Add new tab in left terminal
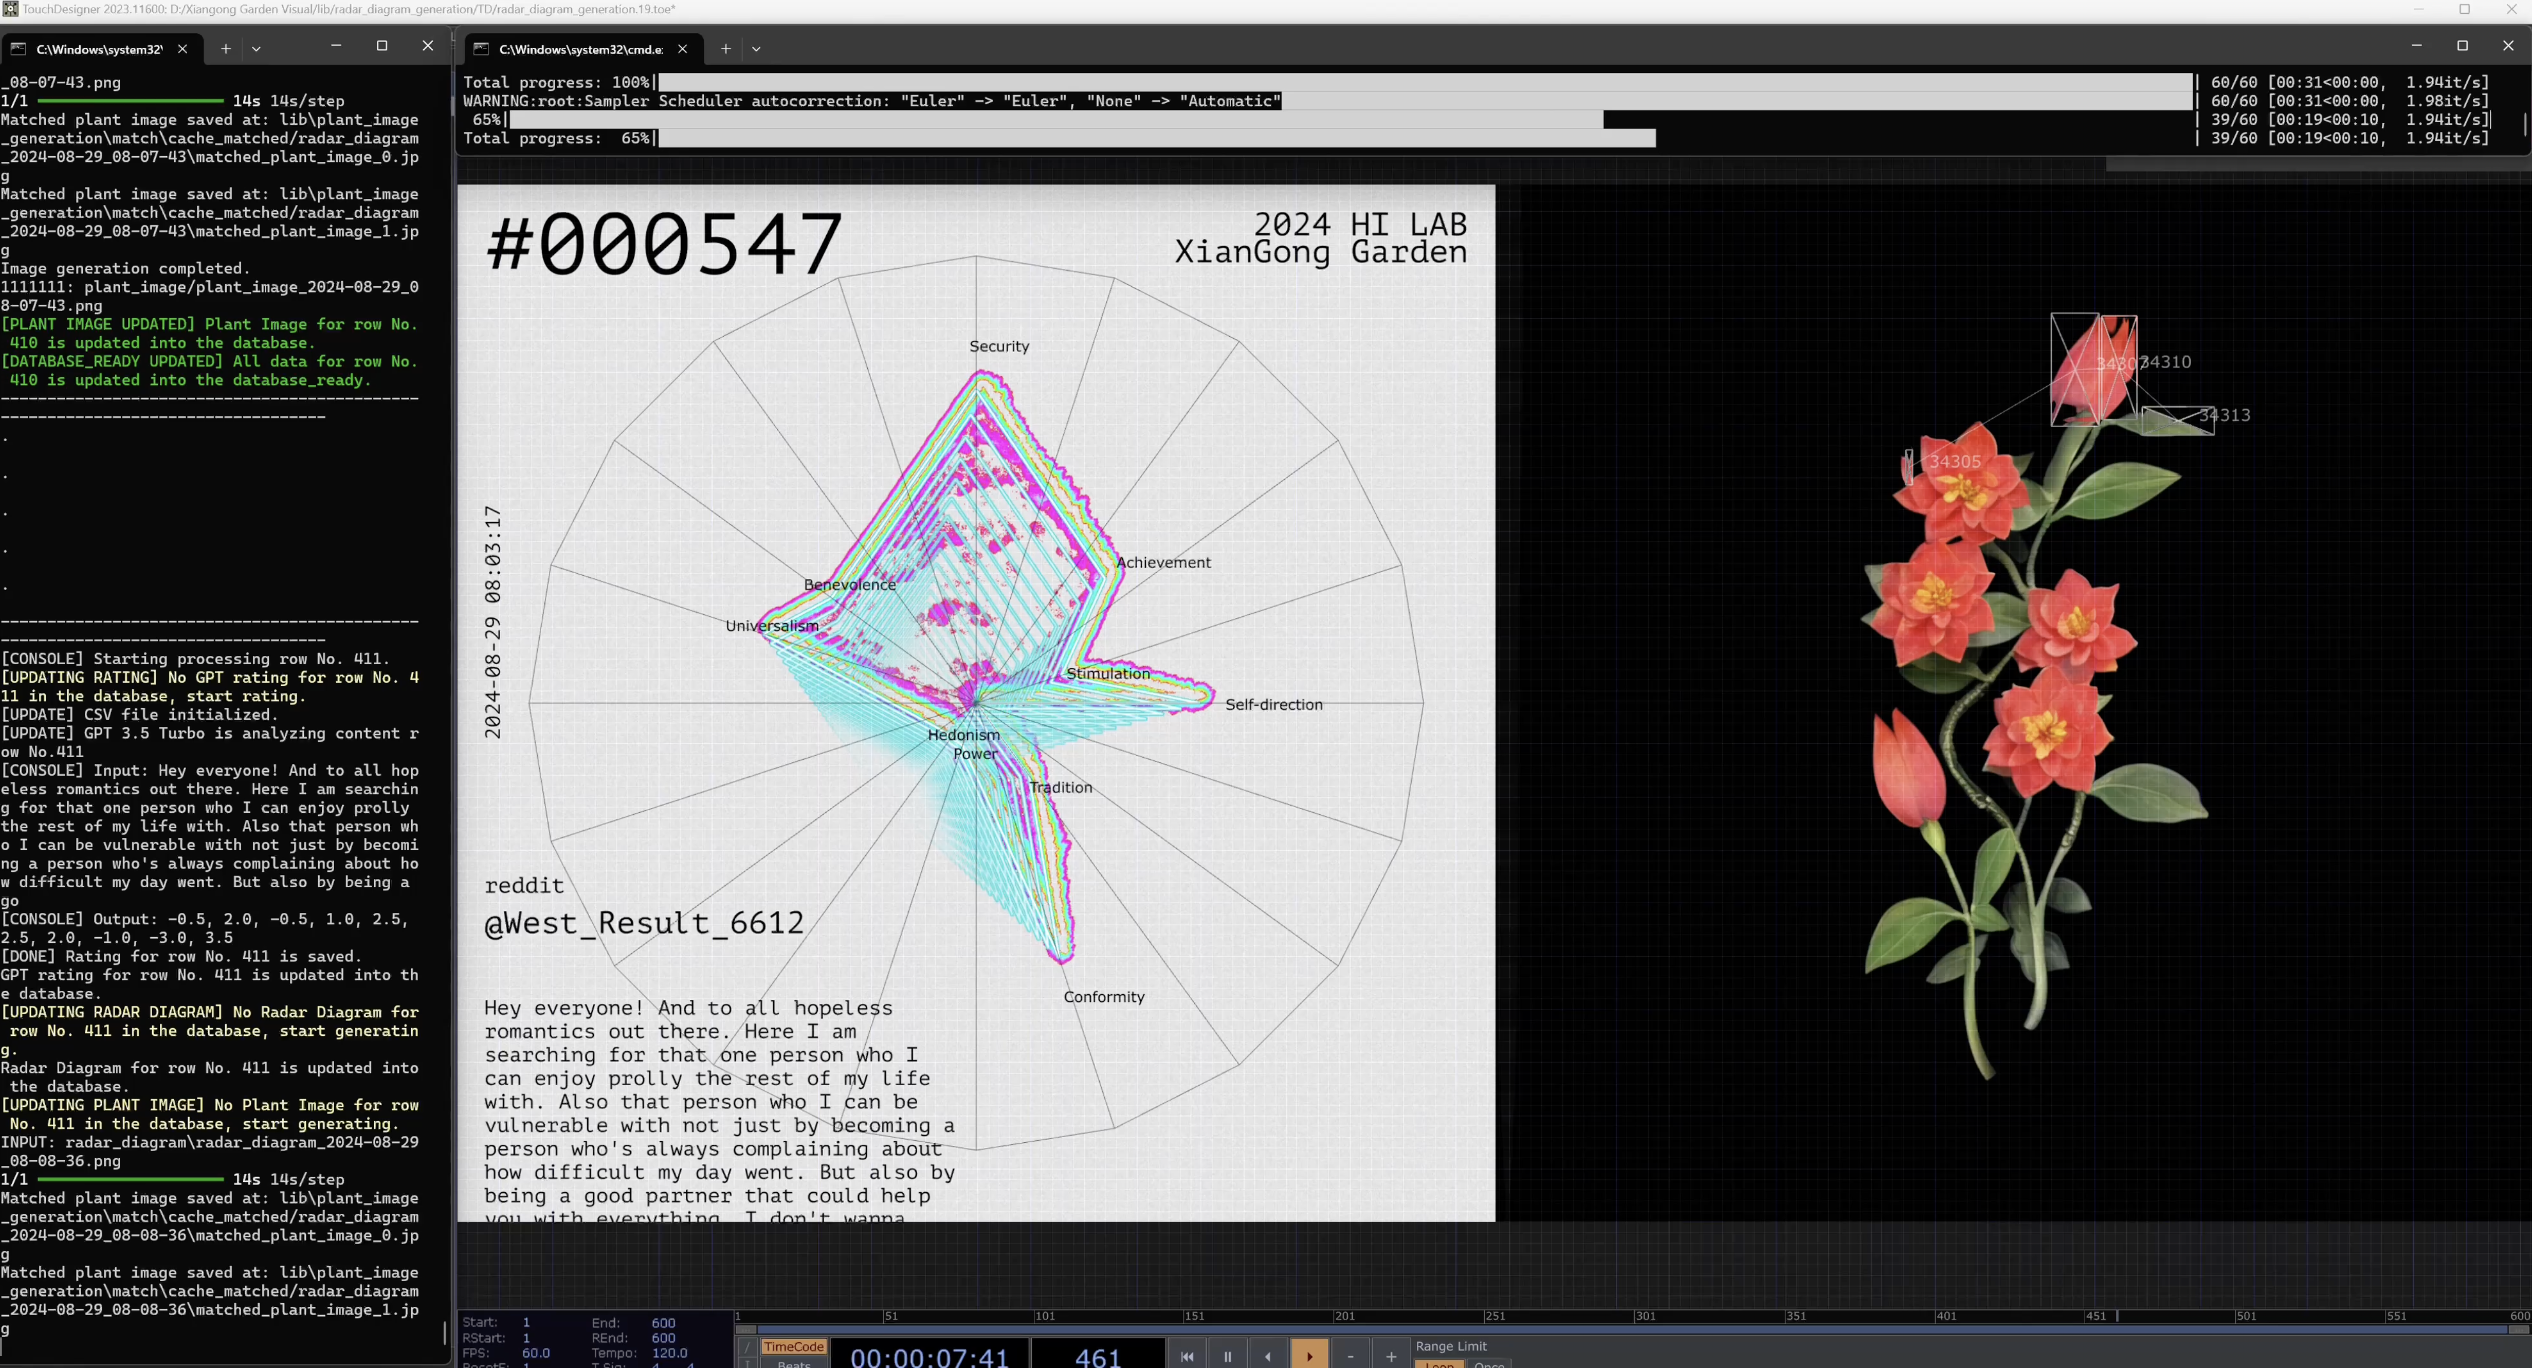Image resolution: width=2532 pixels, height=1368 pixels. point(226,48)
